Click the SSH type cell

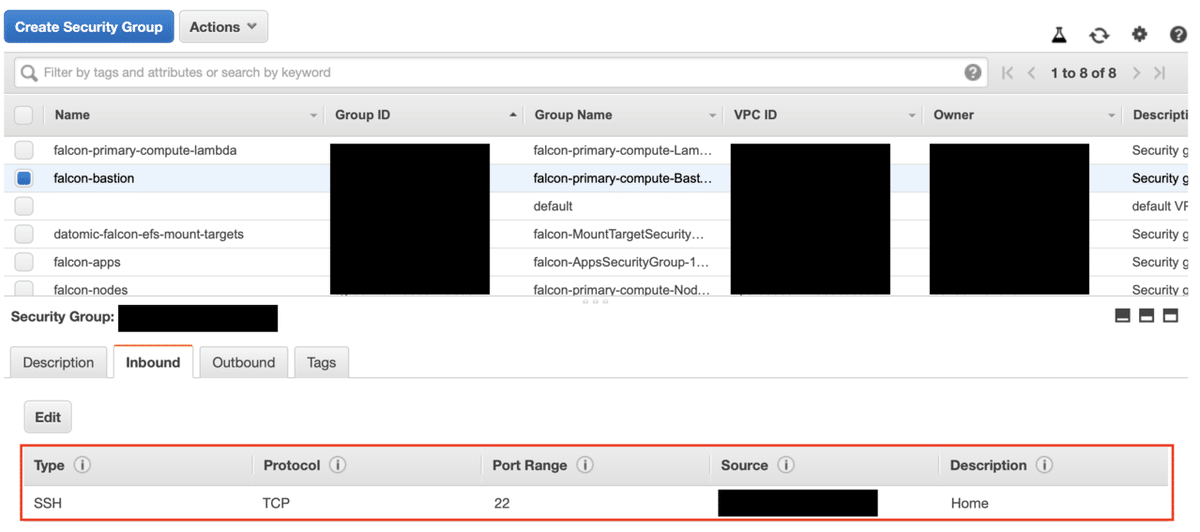click(48, 503)
